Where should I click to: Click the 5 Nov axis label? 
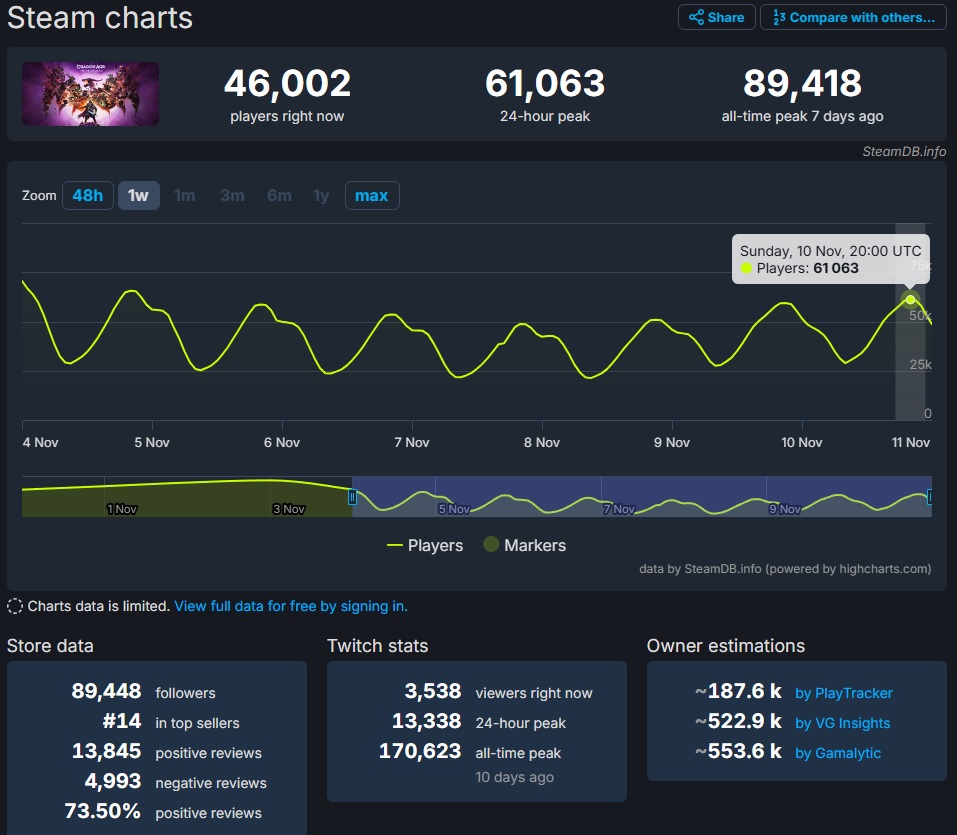(152, 443)
